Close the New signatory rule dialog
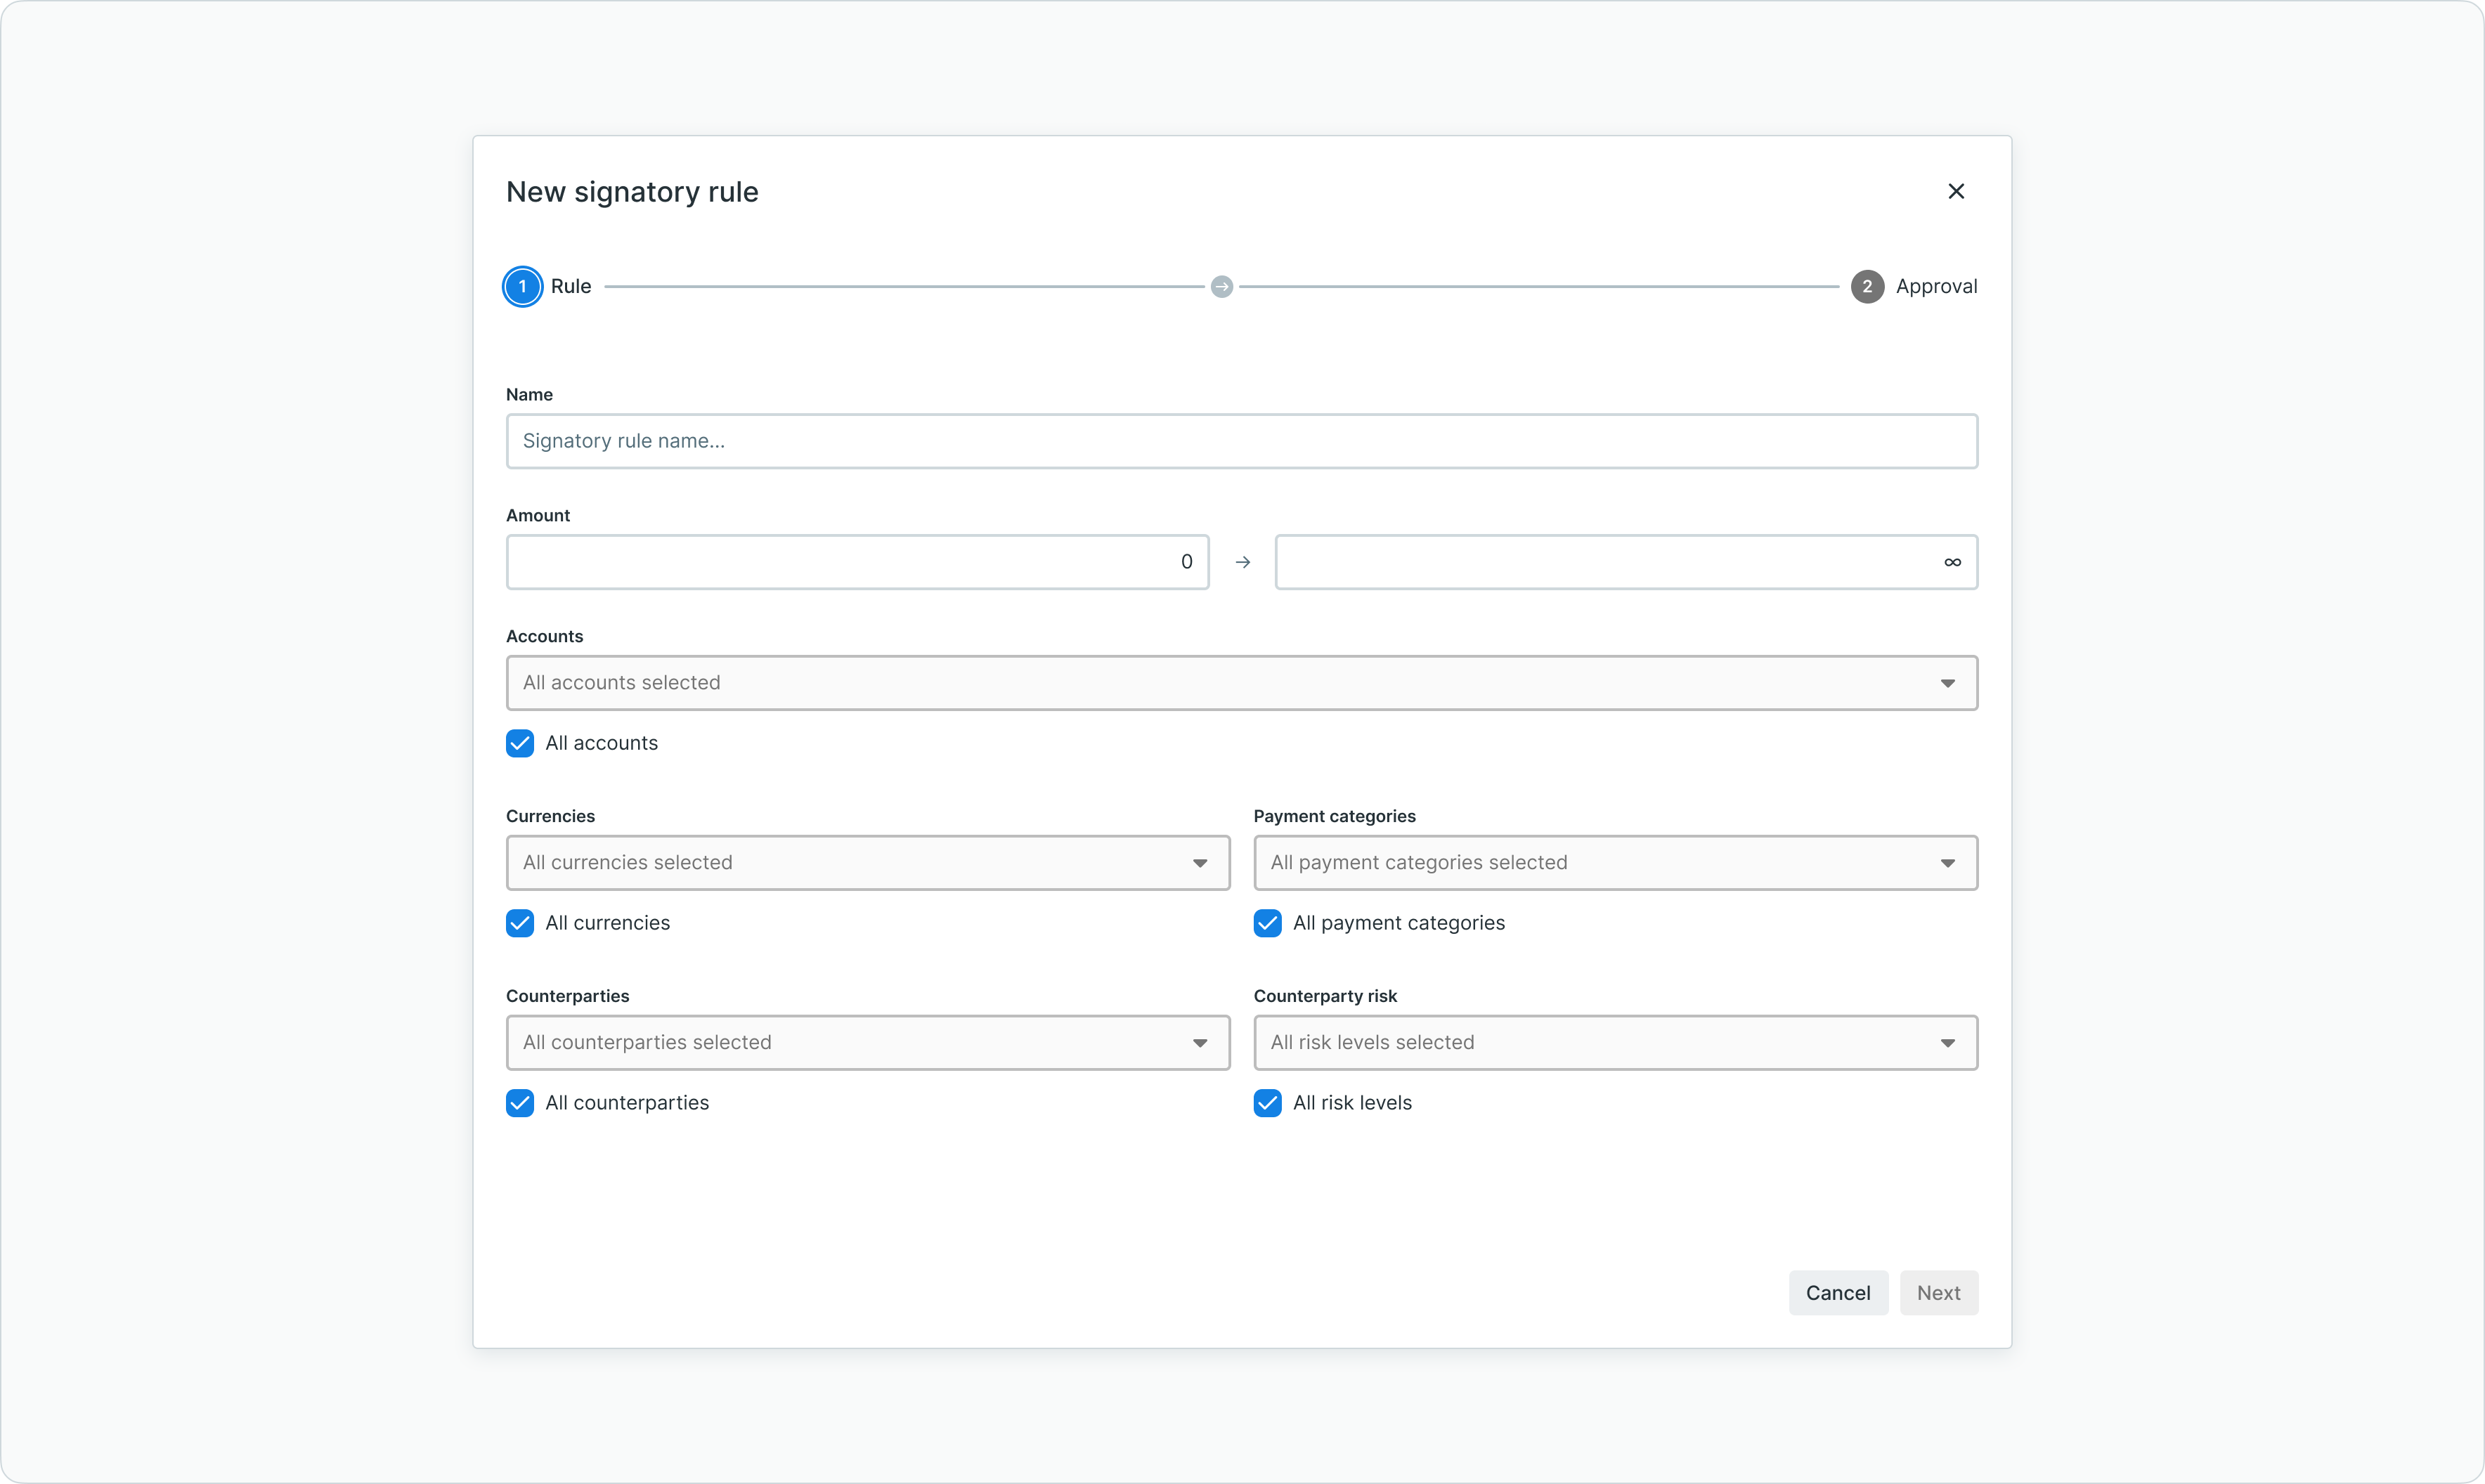Screen dimensions: 2485x1484 click(x=1956, y=191)
